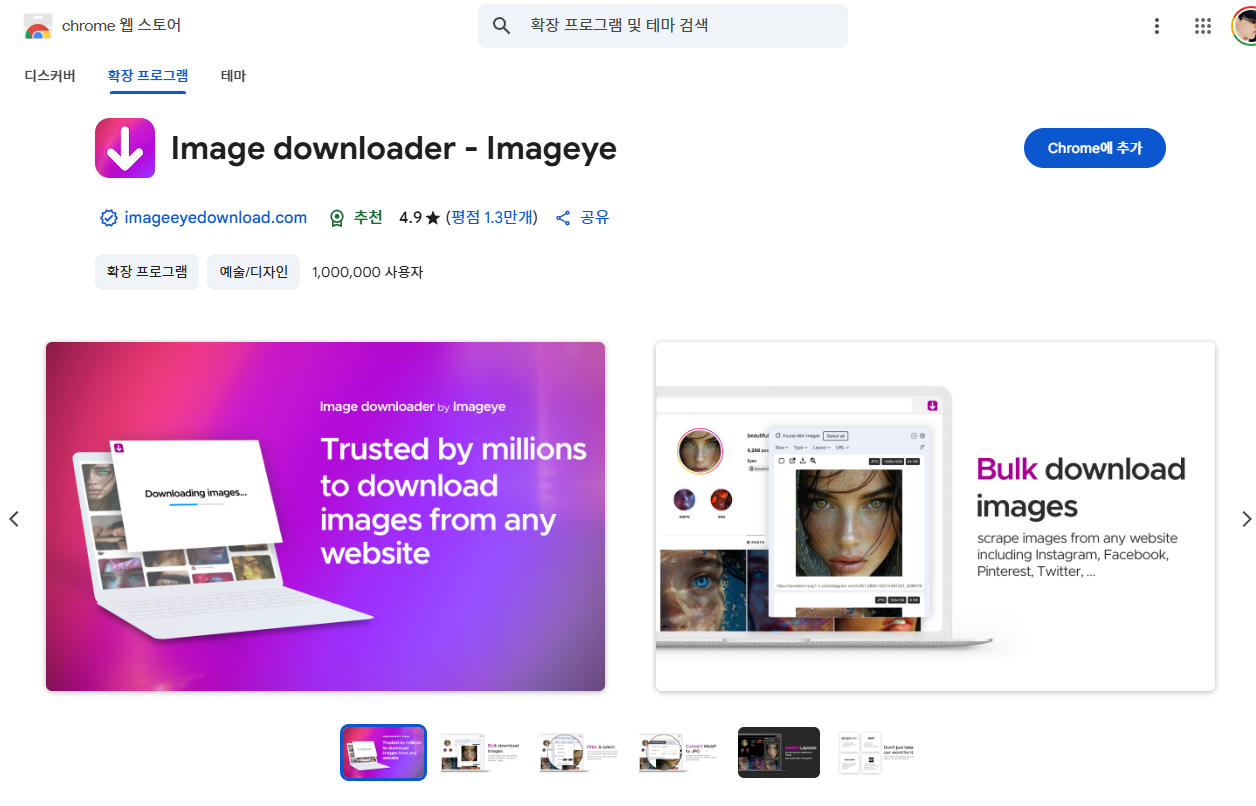This screenshot has height=806, width=1256.
Task: Open the Google apps grid
Action: [1203, 26]
